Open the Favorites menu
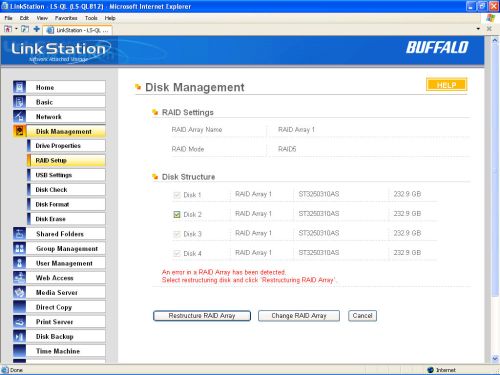Image resolution: width=500 pixels, height=375 pixels. pos(66,18)
